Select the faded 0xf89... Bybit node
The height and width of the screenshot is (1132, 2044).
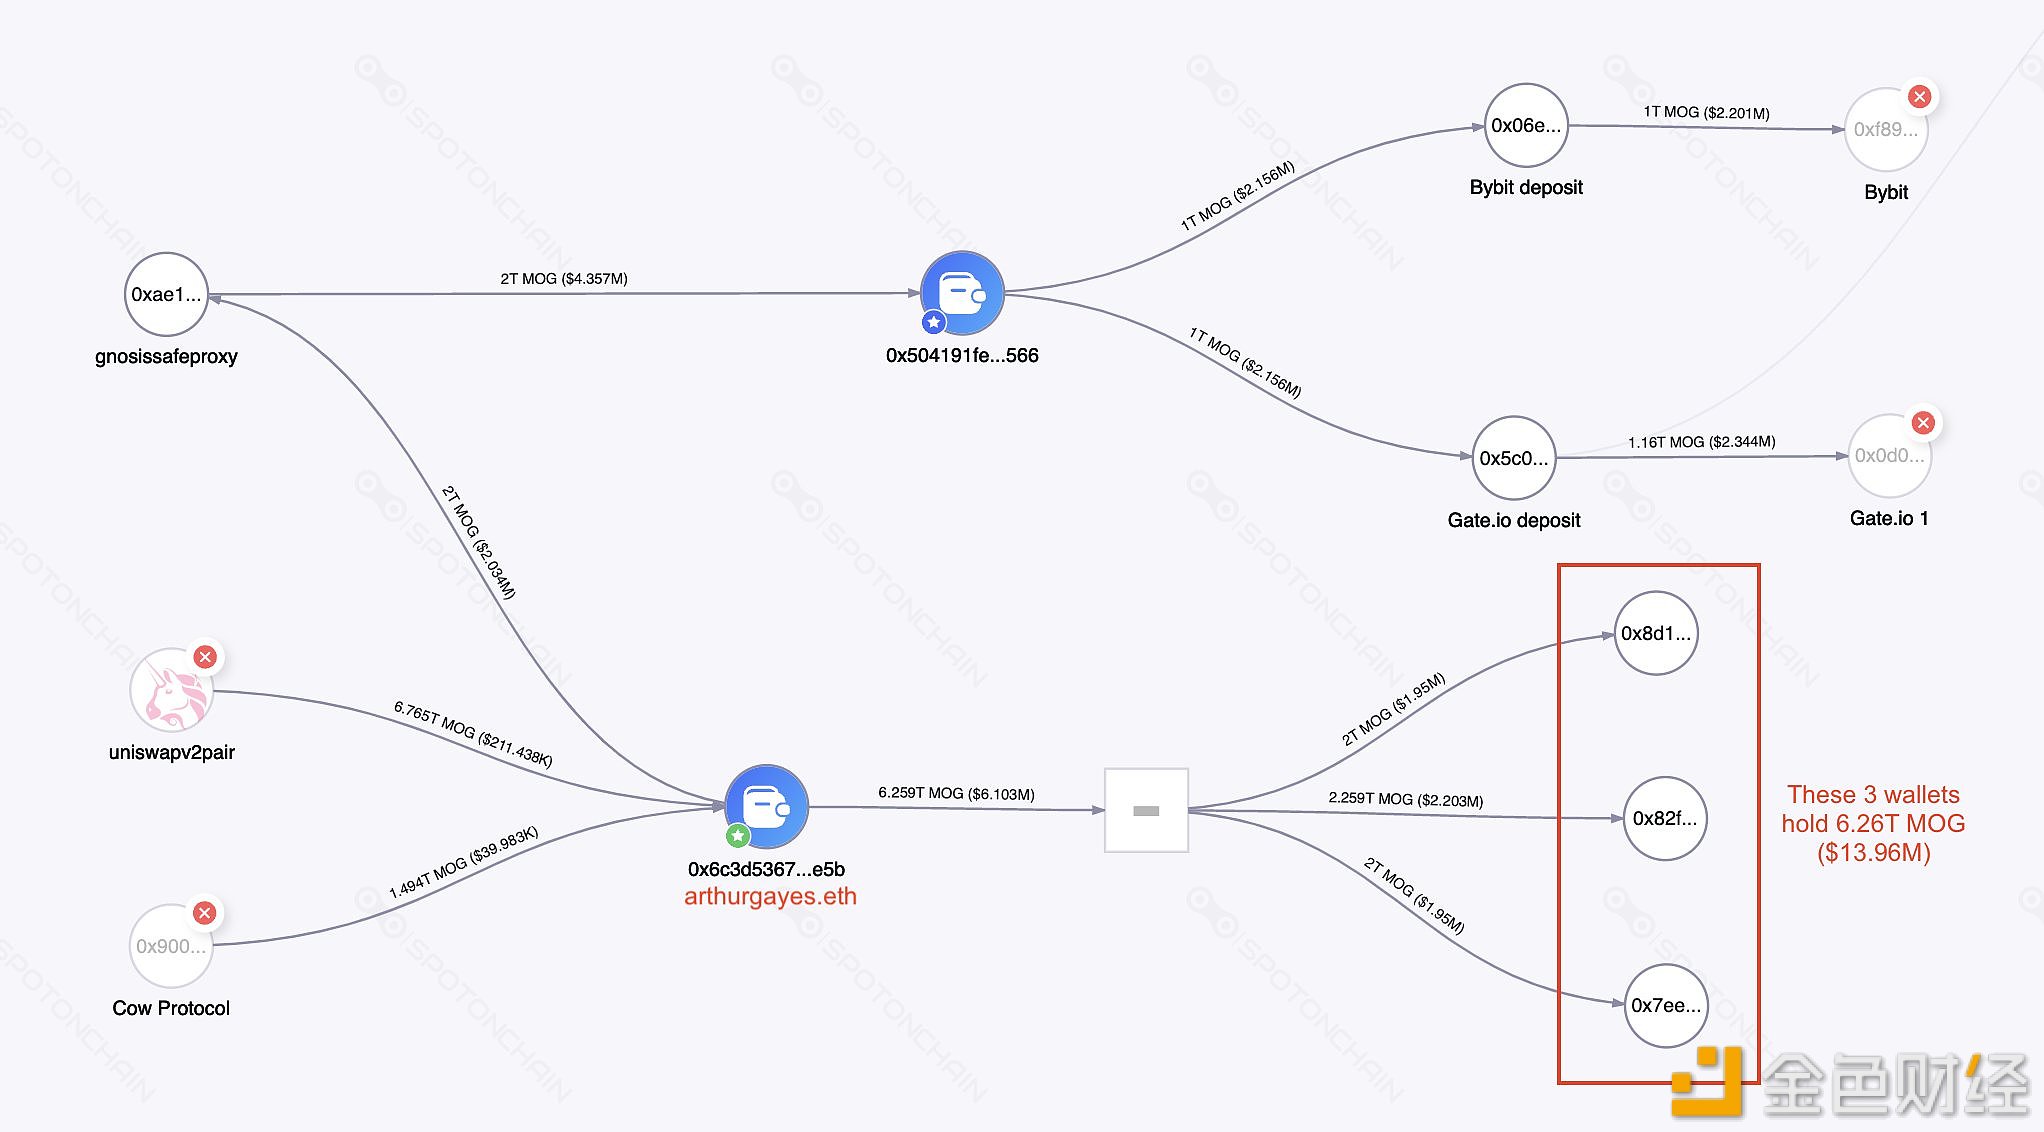tap(1886, 129)
